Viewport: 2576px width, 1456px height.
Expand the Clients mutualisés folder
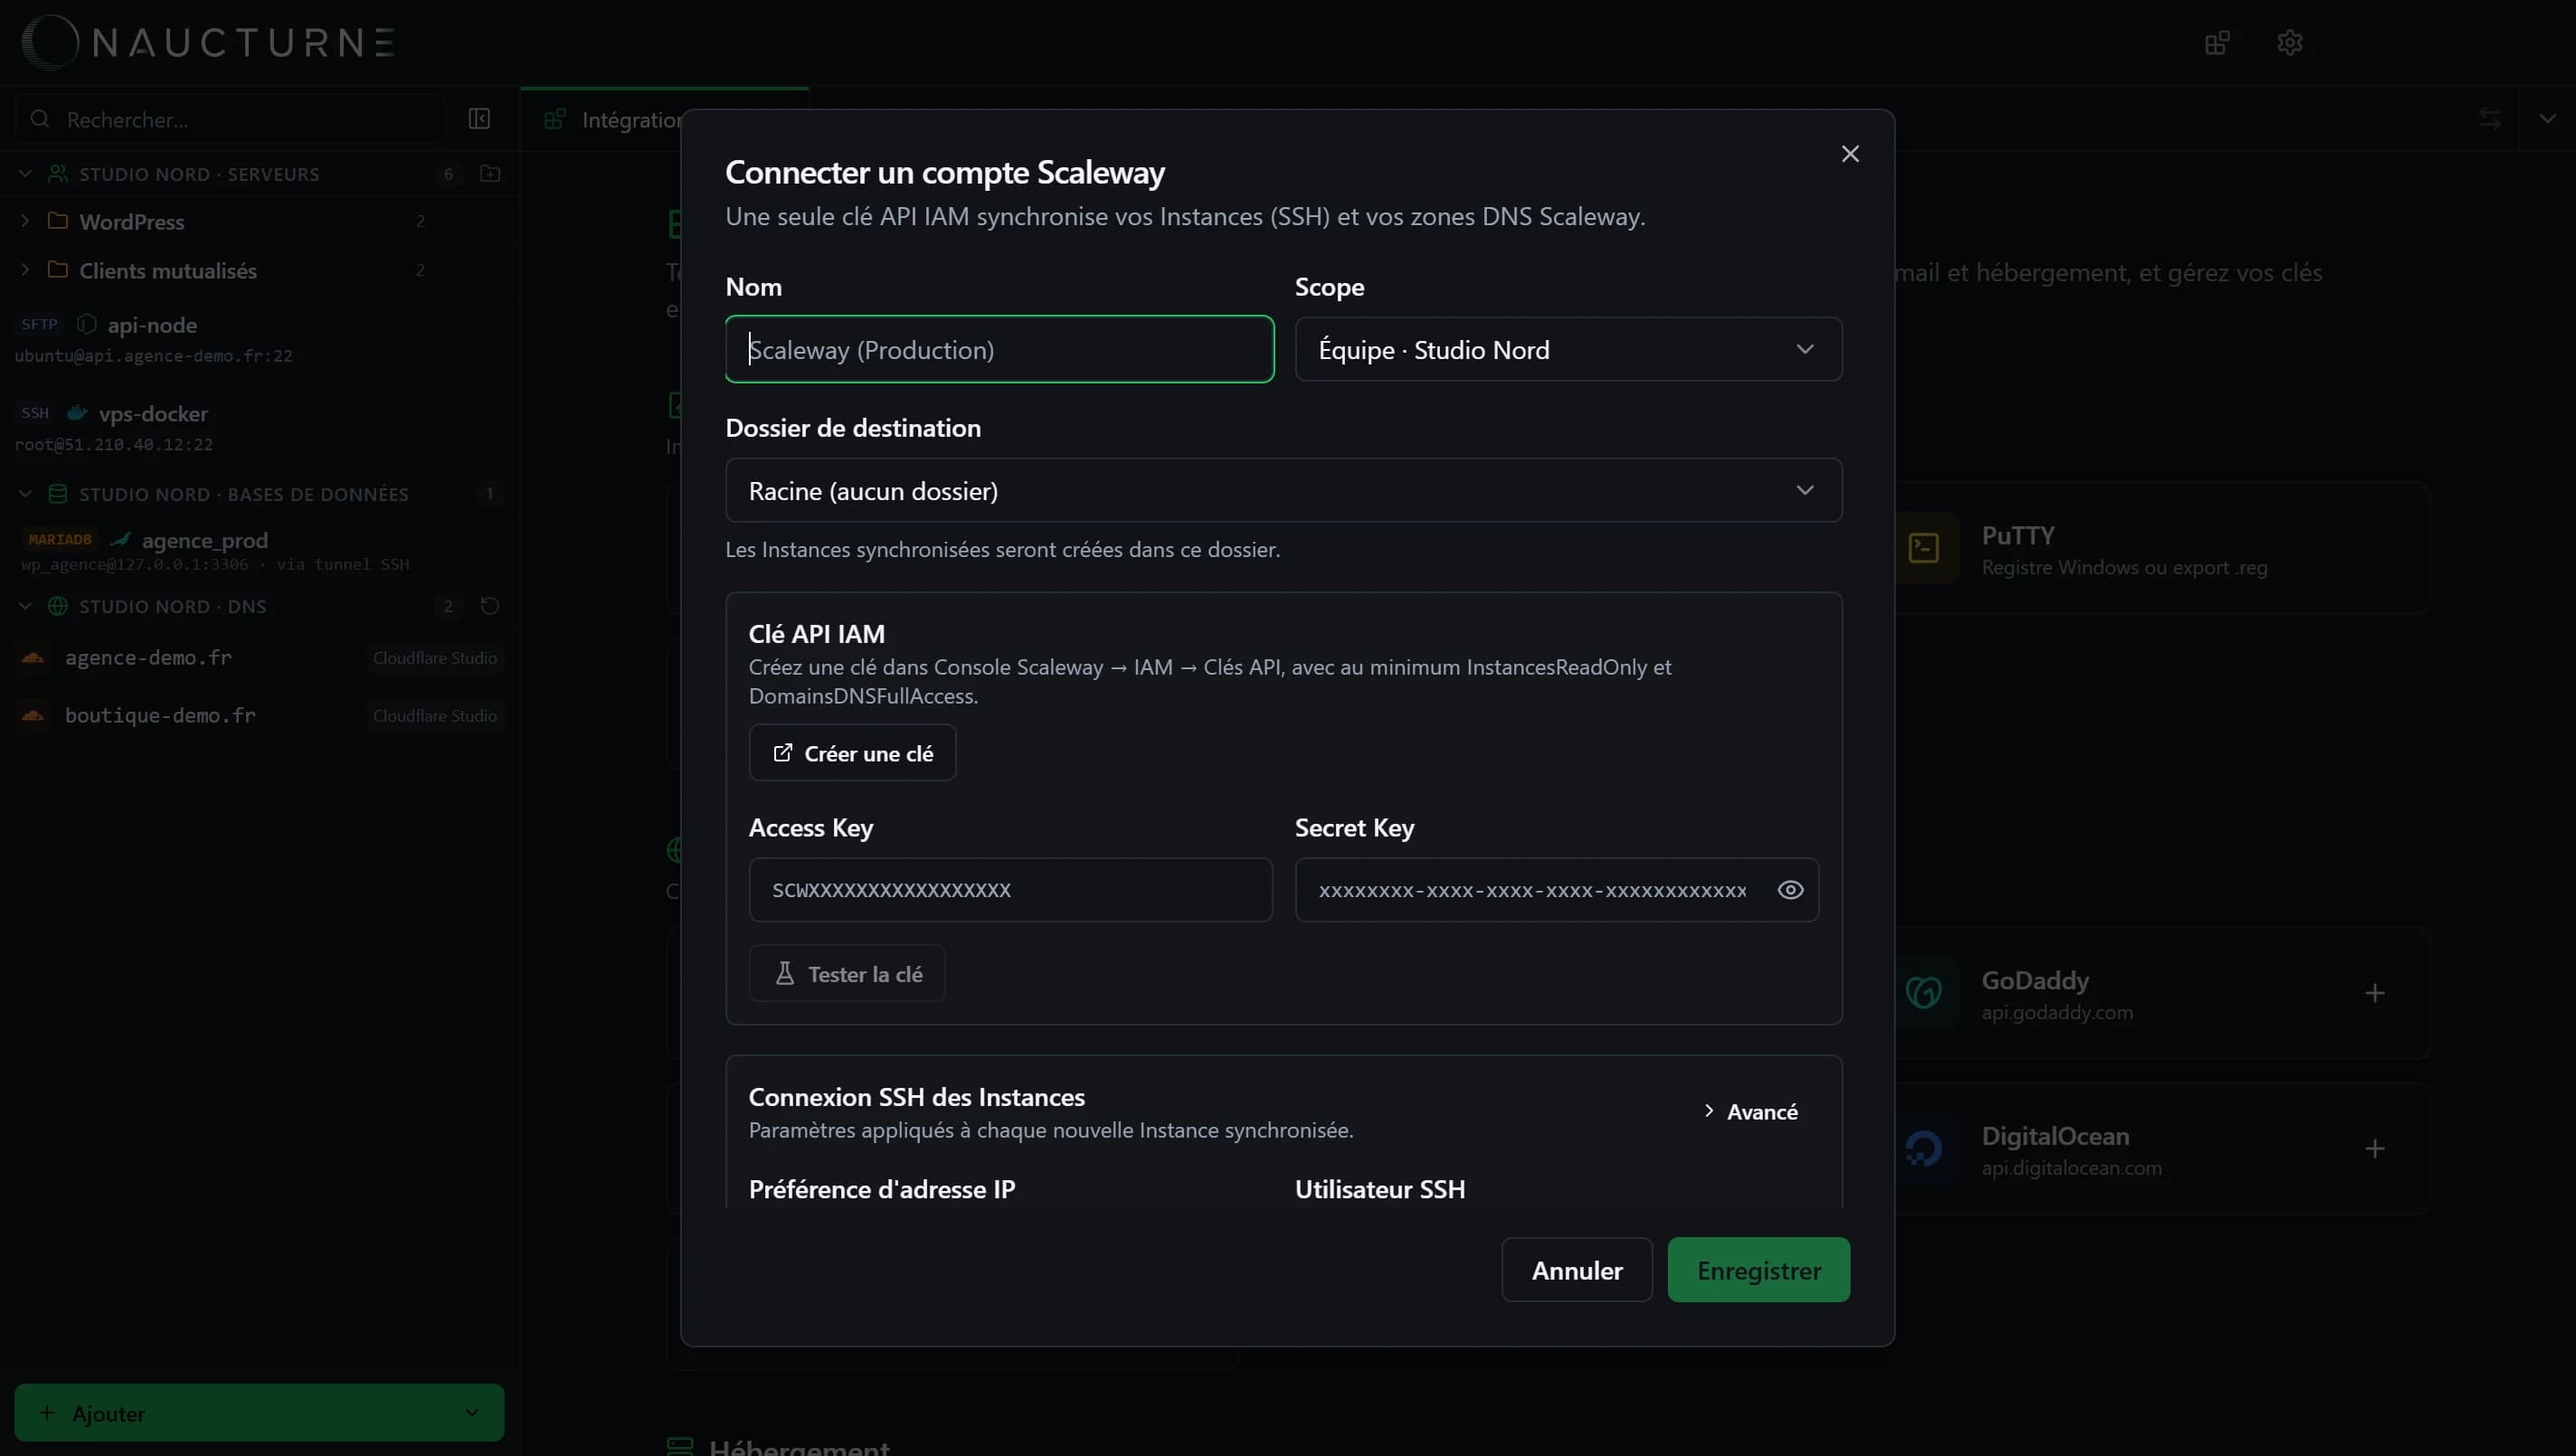click(x=25, y=270)
